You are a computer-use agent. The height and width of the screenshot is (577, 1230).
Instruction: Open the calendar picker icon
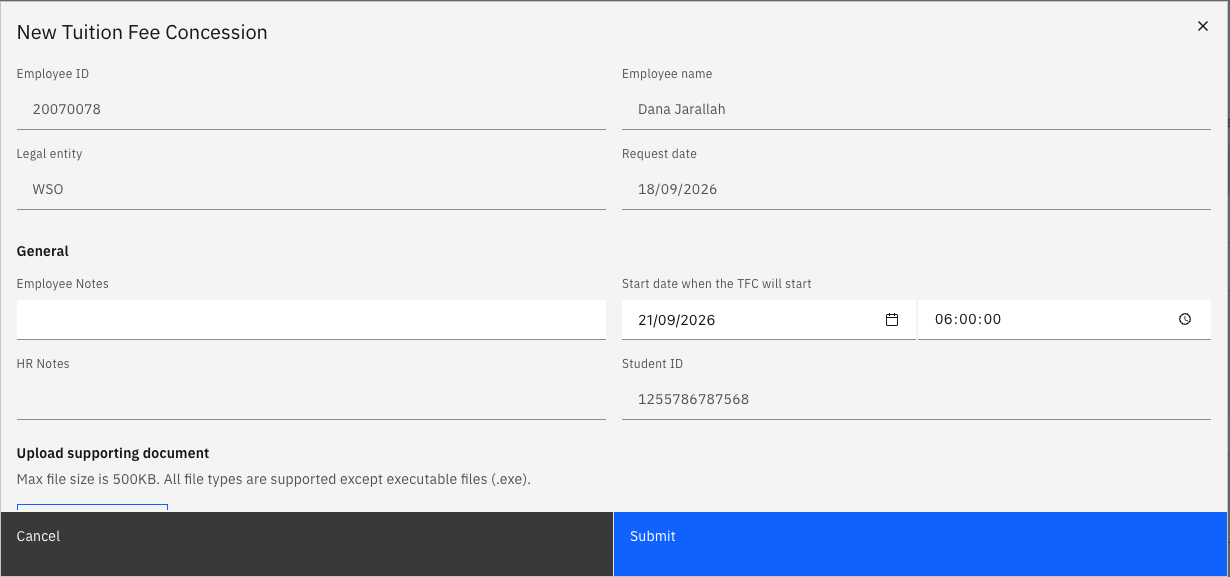point(892,320)
